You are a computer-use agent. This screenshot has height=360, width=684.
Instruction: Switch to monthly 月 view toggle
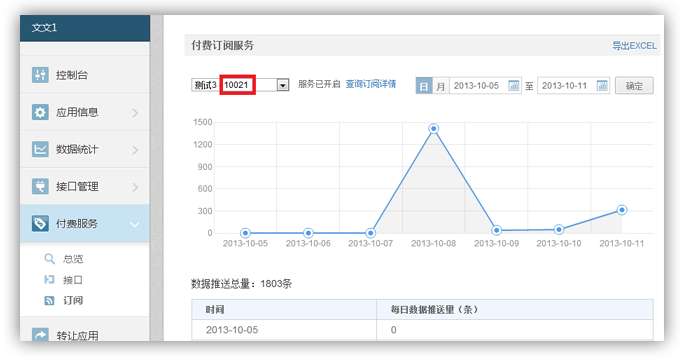[441, 86]
